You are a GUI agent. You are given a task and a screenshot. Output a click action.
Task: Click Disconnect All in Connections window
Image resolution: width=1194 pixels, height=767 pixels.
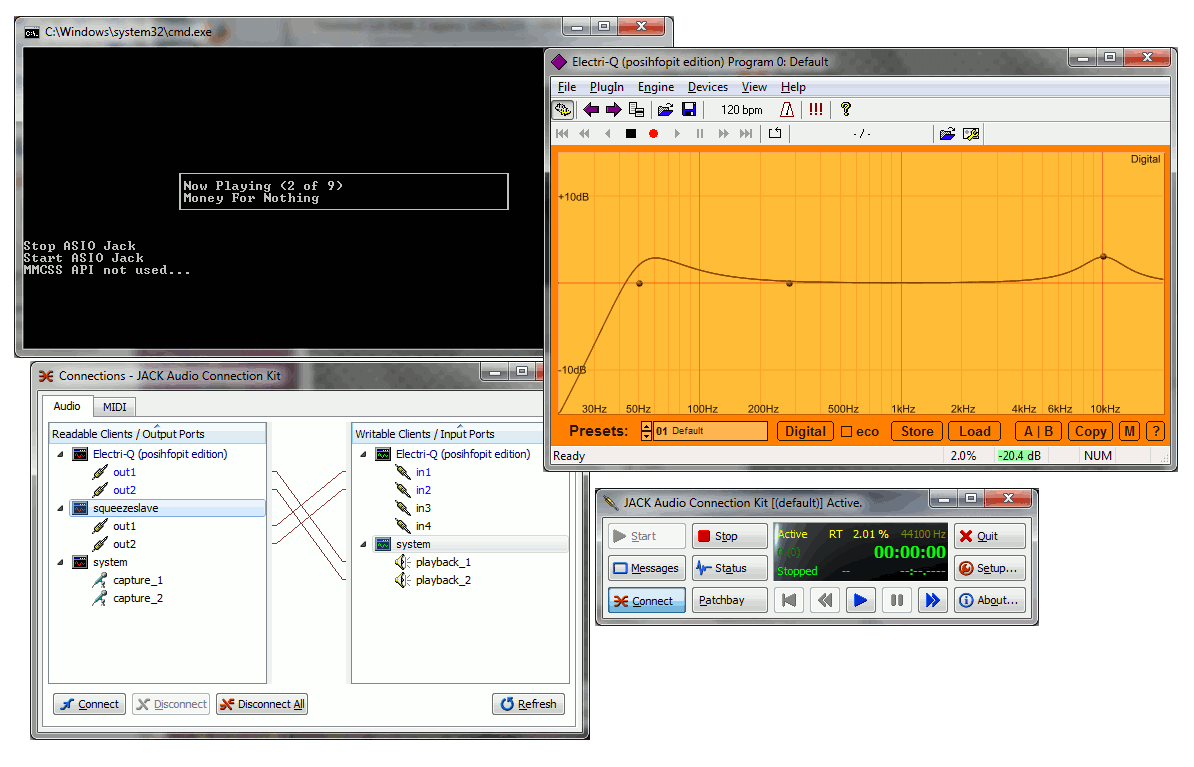point(262,705)
